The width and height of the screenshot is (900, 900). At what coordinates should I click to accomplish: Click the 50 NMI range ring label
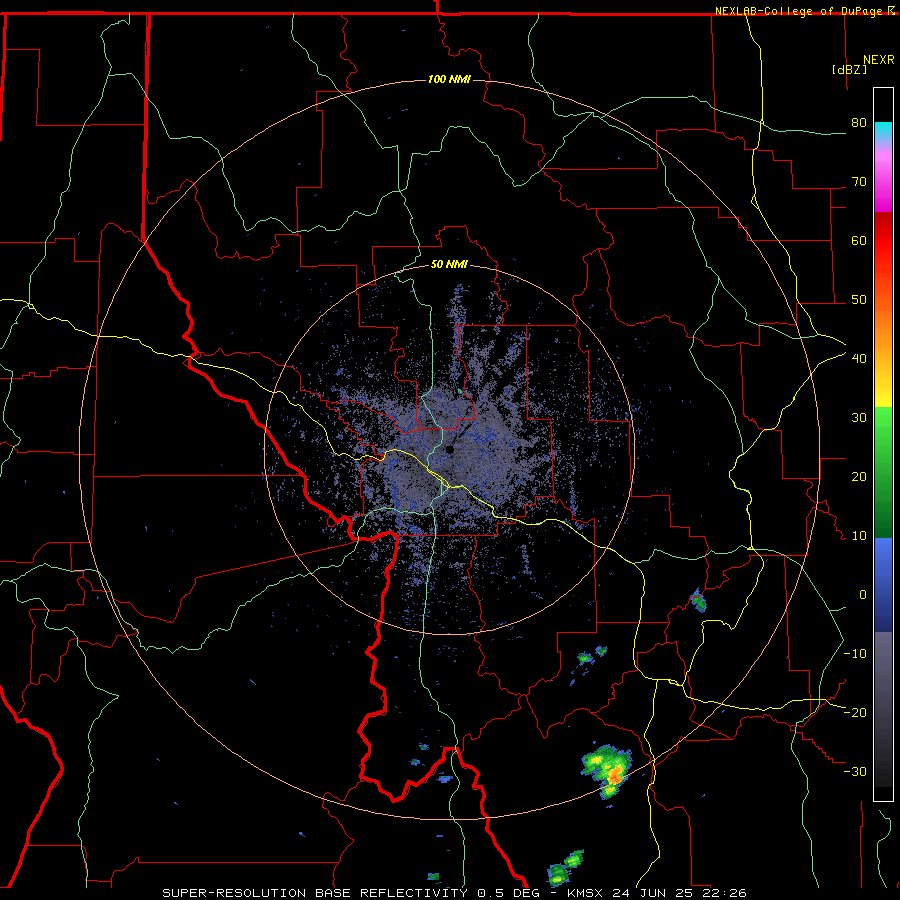point(449,265)
